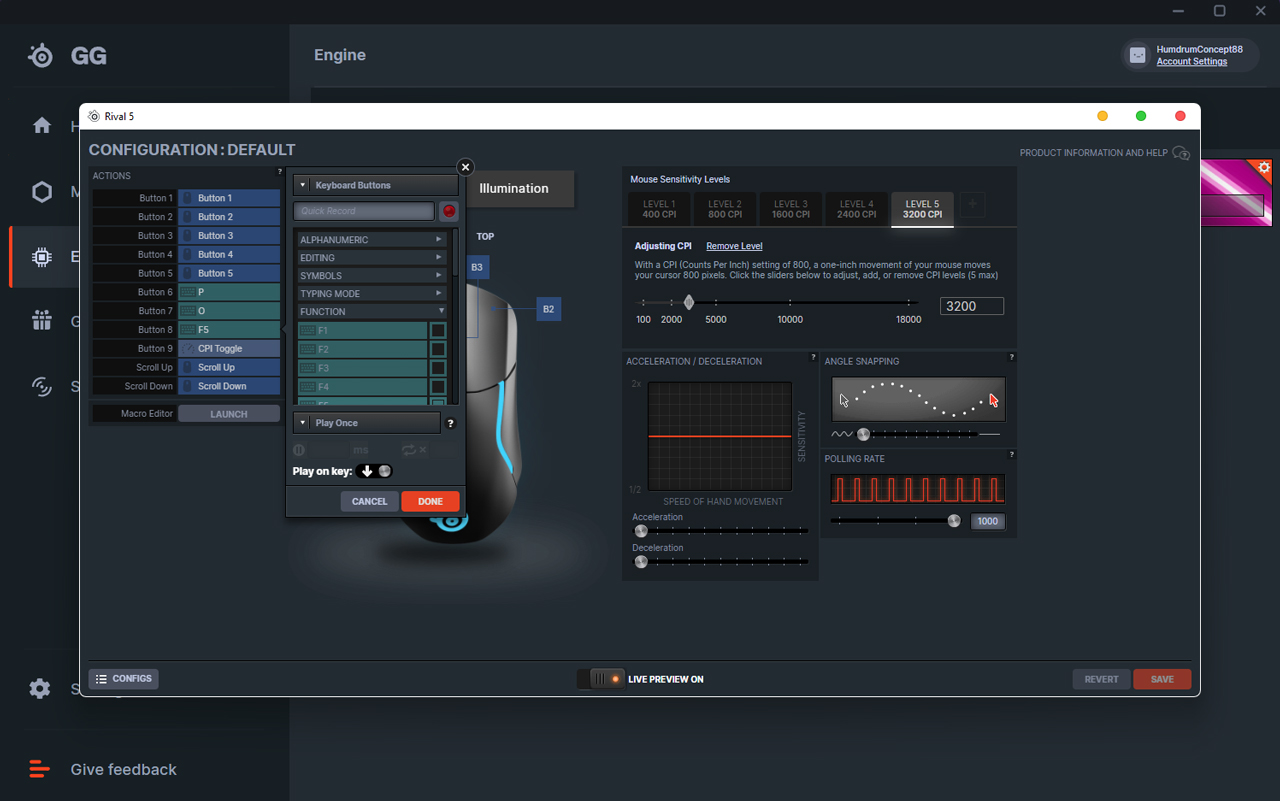
Task: Click the Deceleration slider handle
Action: coord(641,562)
